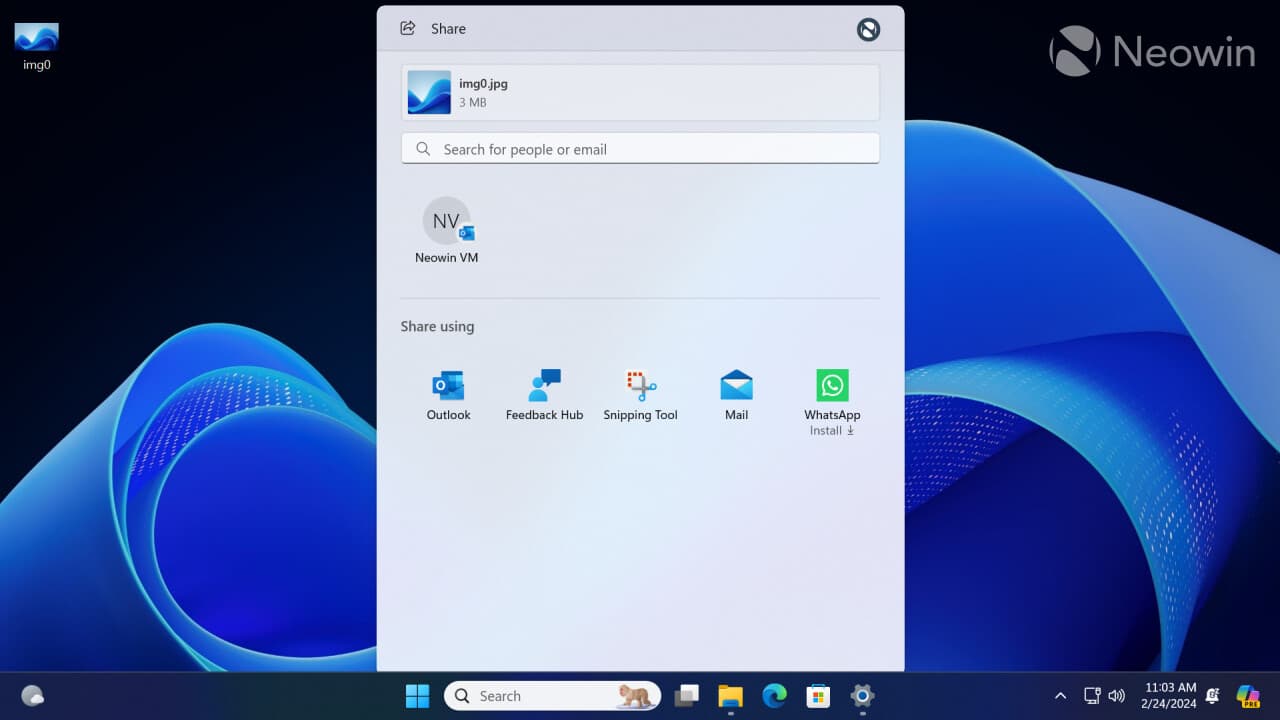
Task: Launch Copilot preview from the system tray
Action: [1247, 695]
